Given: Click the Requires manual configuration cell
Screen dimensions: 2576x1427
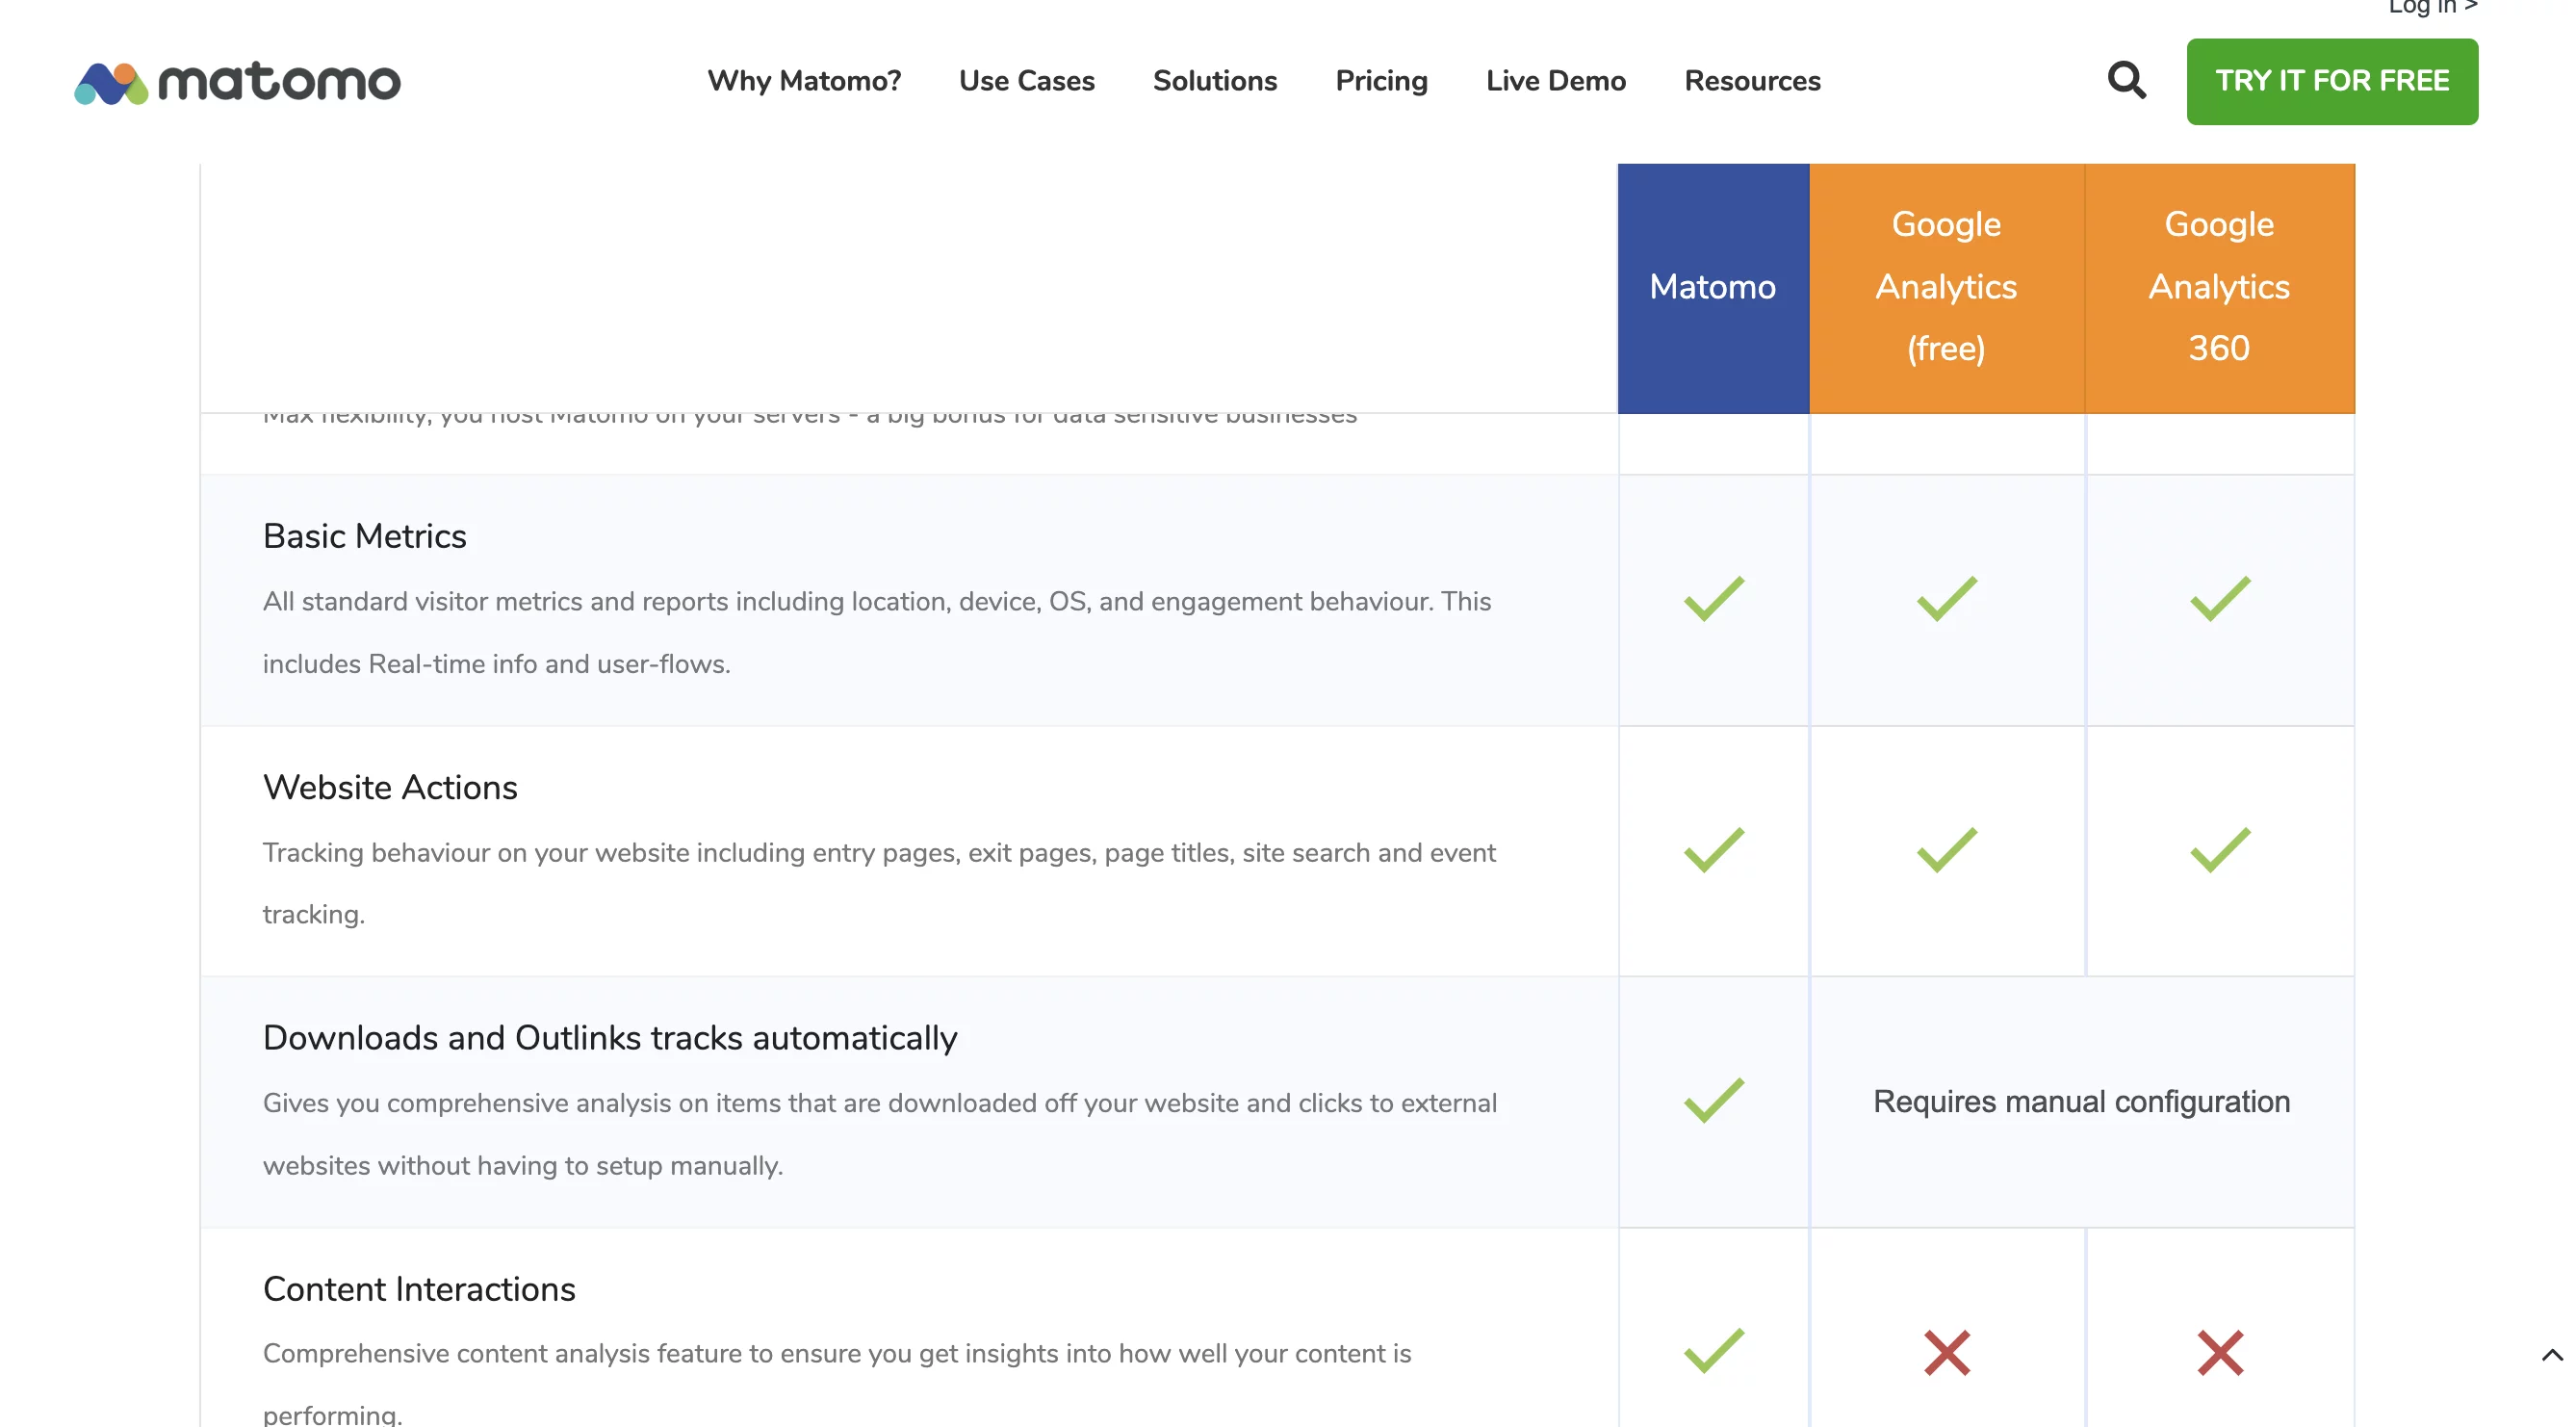Looking at the screenshot, I should [x=2081, y=1101].
